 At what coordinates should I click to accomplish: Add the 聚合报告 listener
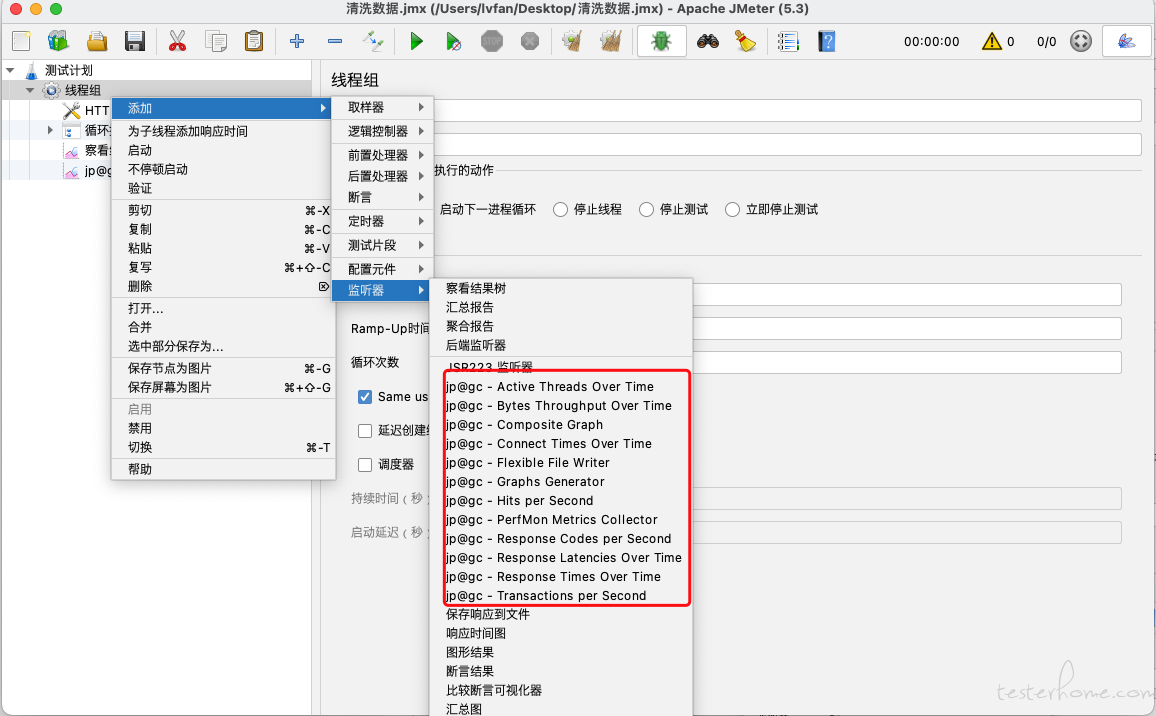(x=562, y=327)
